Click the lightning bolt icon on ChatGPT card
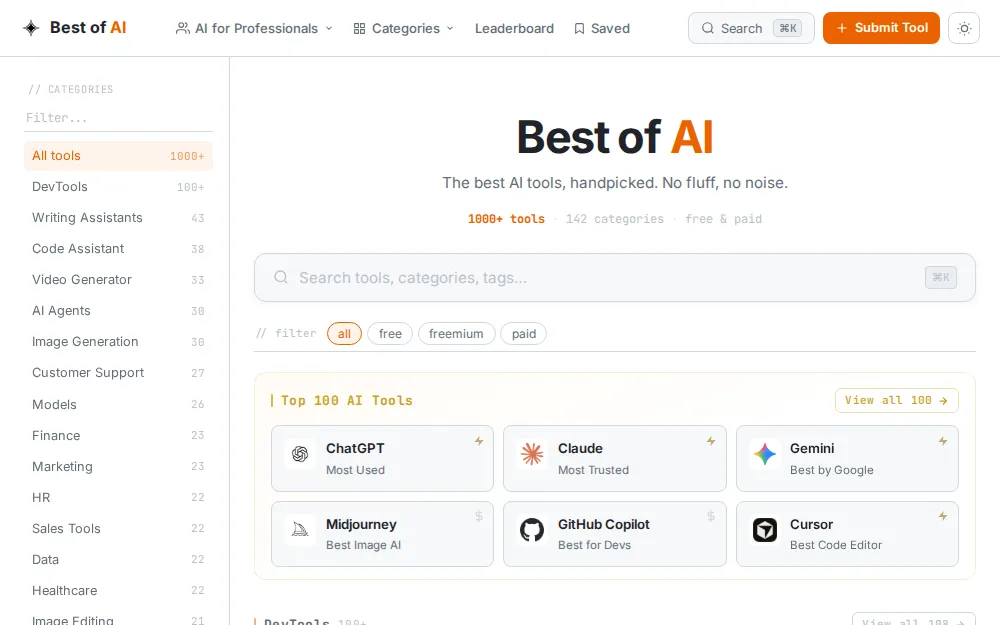This screenshot has width=1000, height=625. [x=479, y=441]
